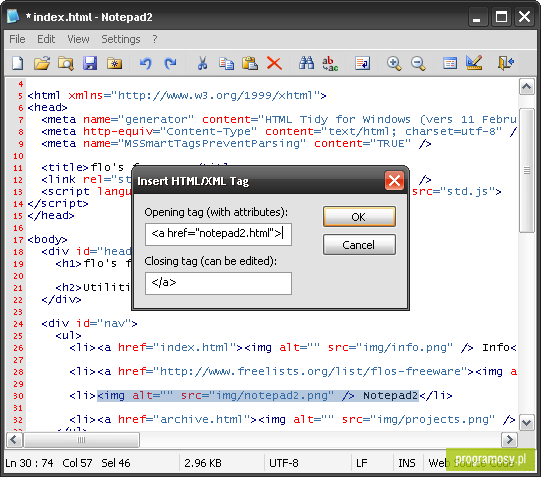Click the </head> tag on line 15
541x477 pixels.
pos(51,215)
